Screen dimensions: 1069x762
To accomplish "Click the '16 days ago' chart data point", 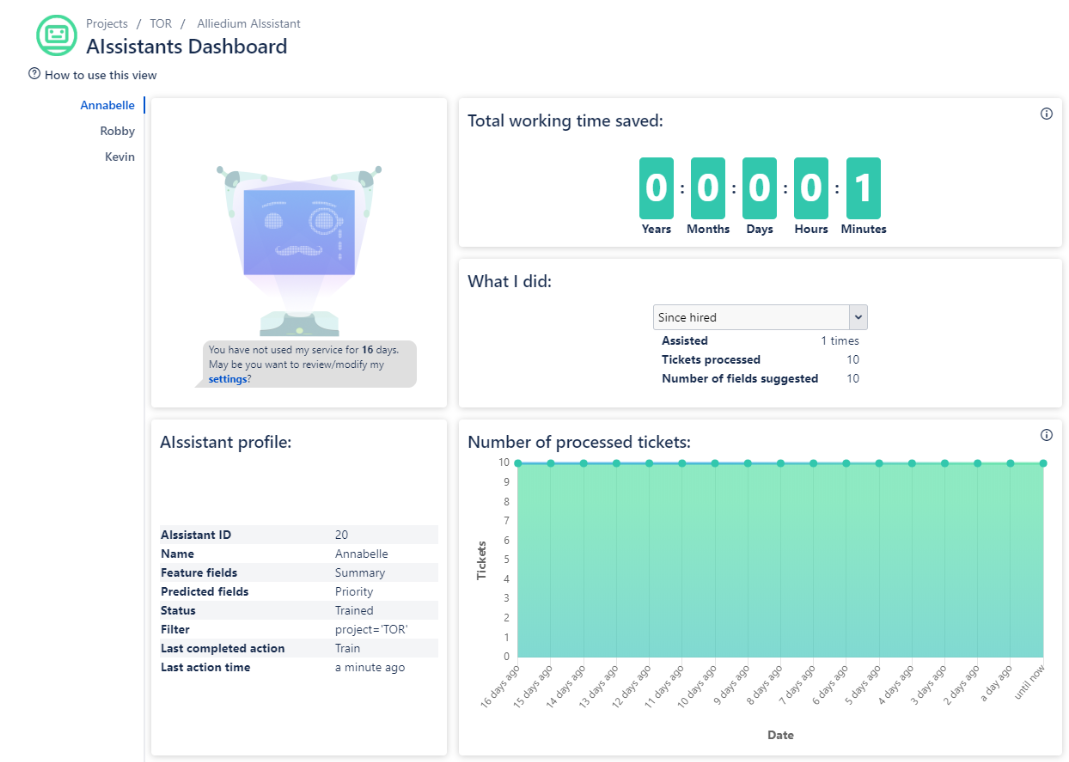I will point(517,463).
